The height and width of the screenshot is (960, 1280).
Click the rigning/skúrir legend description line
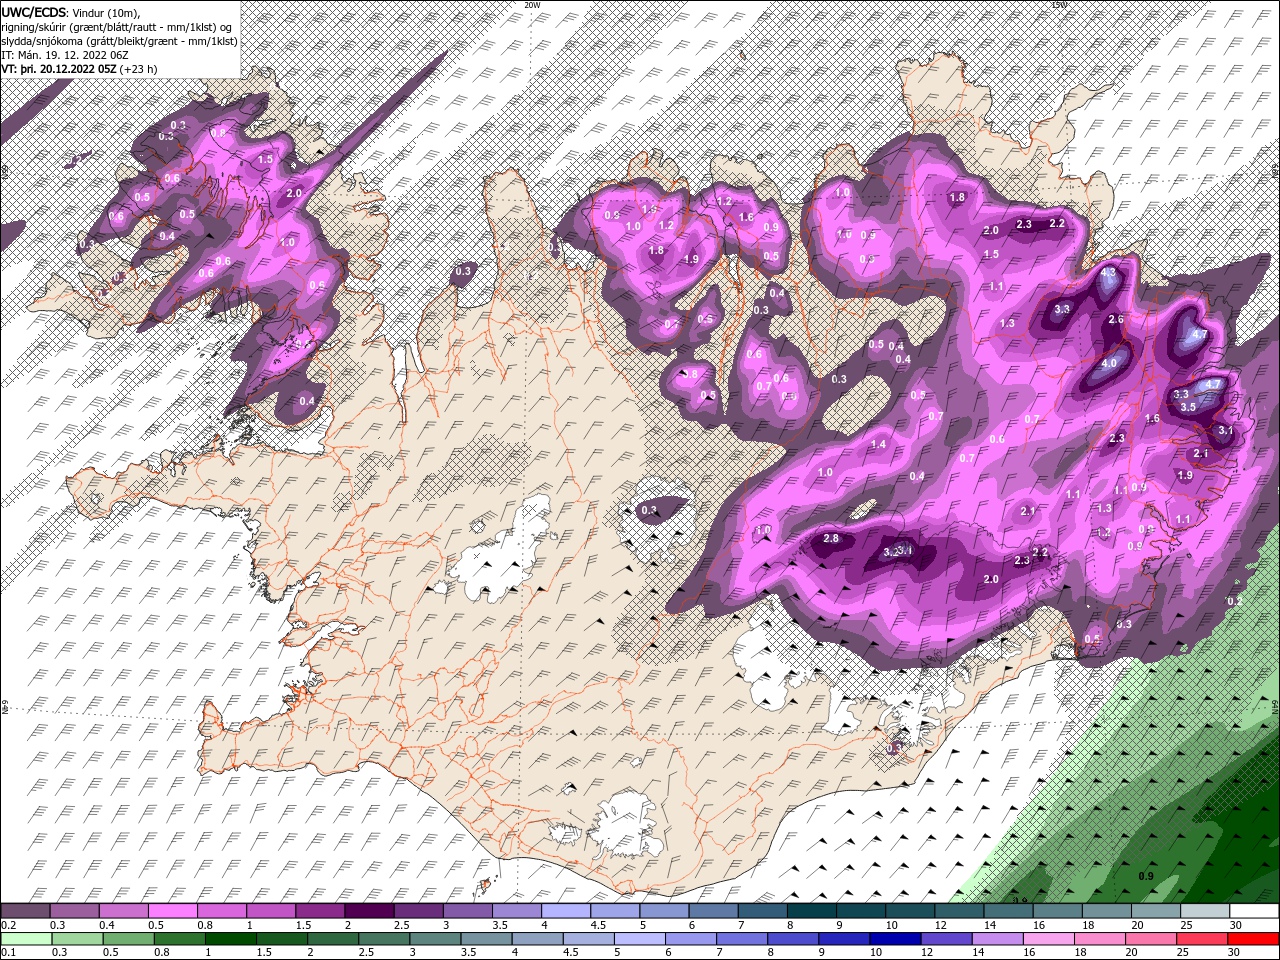click(118, 26)
